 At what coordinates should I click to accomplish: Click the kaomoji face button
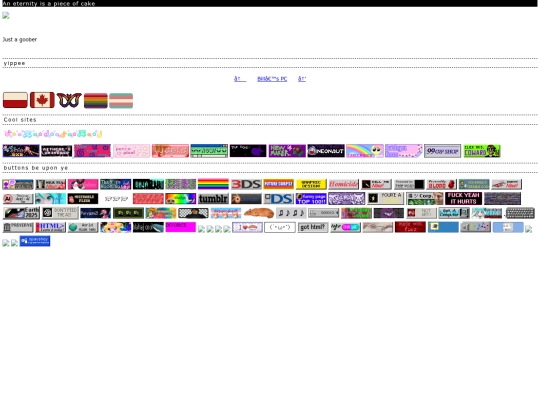click(280, 227)
